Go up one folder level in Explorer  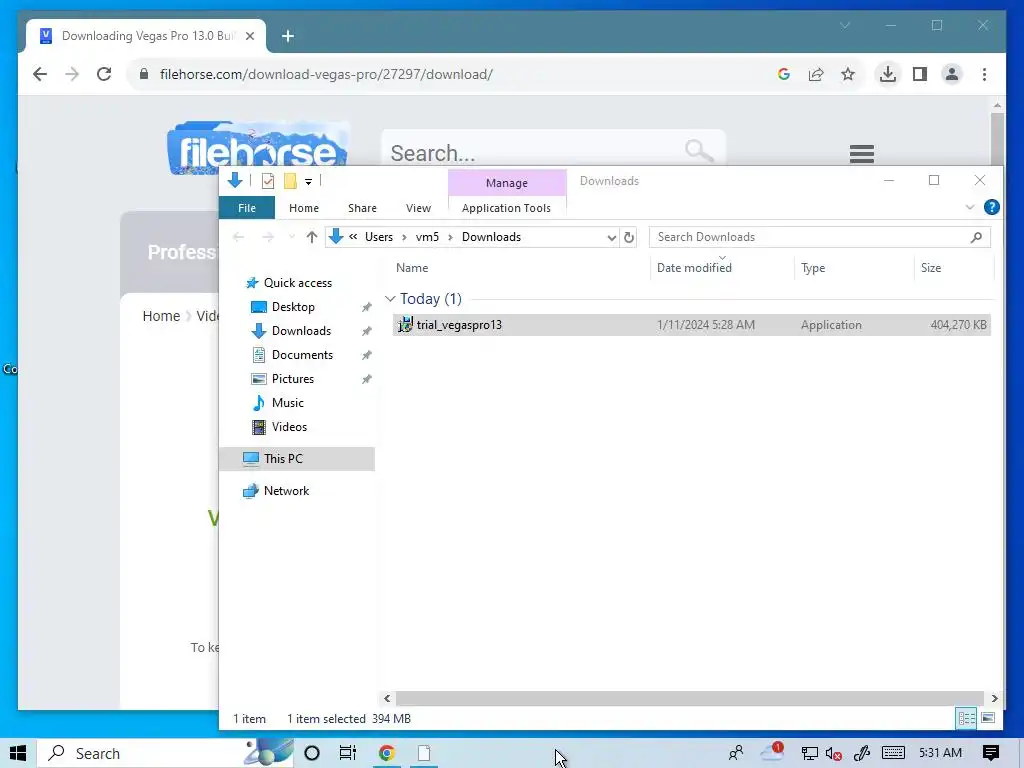tap(312, 237)
